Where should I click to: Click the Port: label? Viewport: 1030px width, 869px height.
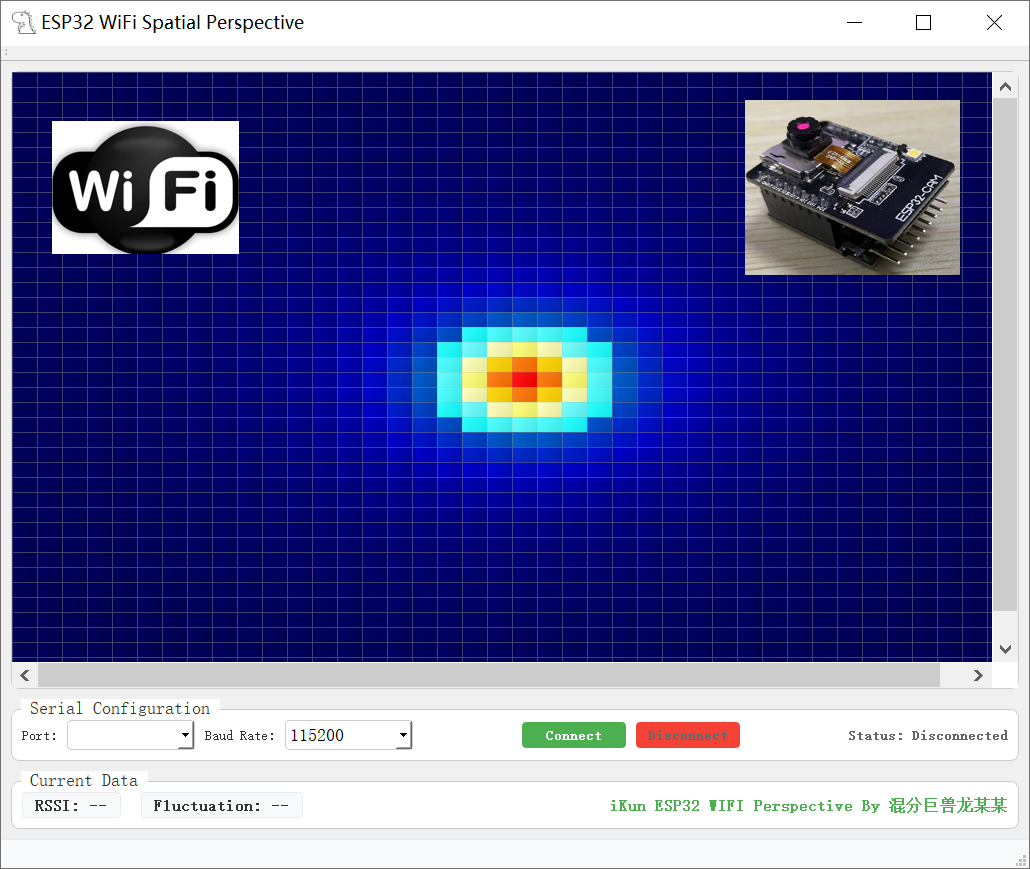click(39, 736)
